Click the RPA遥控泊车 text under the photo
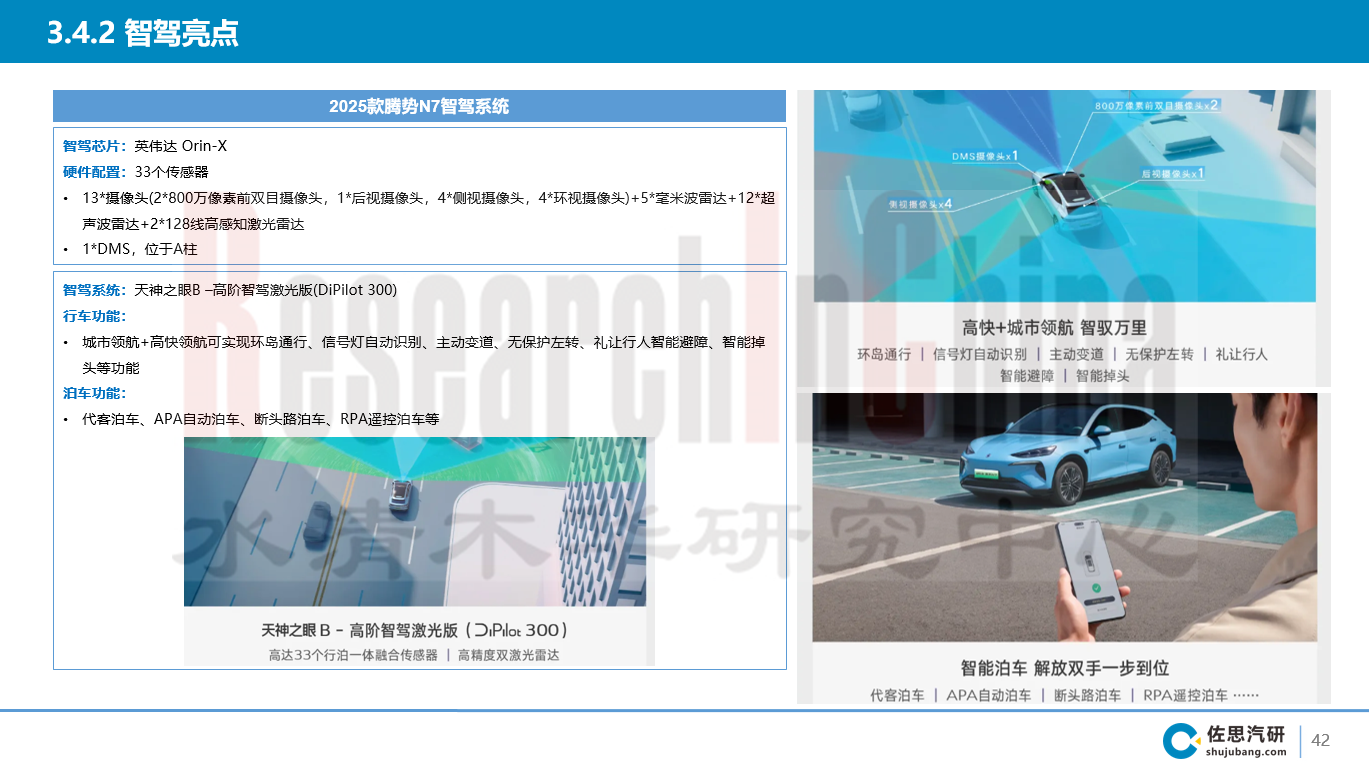 coord(1185,695)
